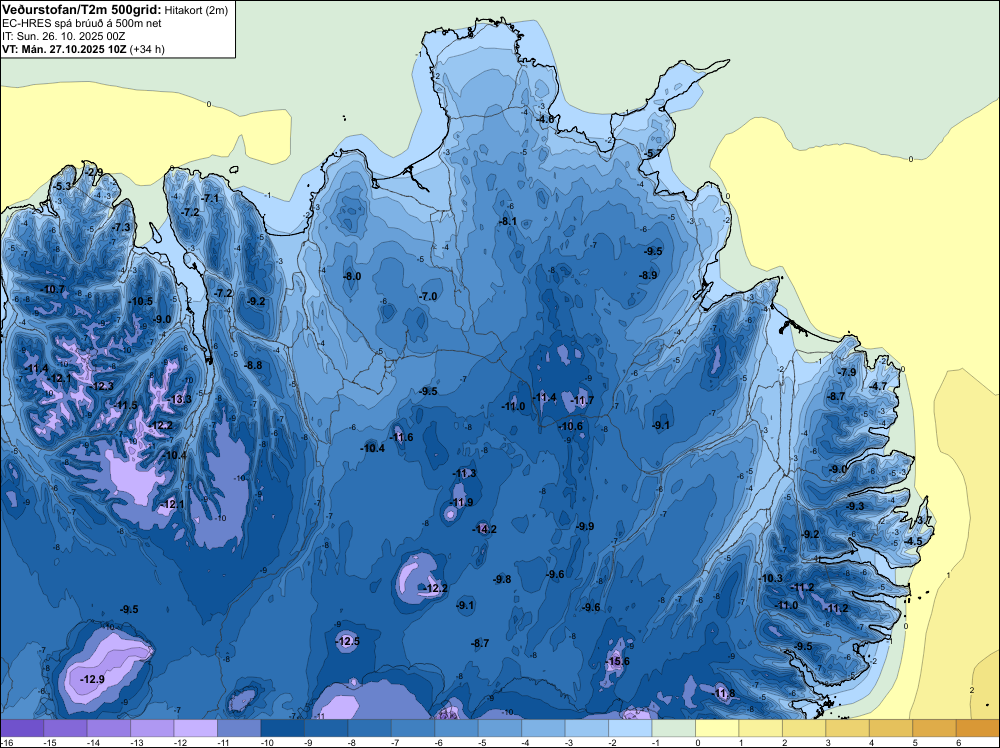1000x748 pixels.
Task: Click the -3.7 temperature label
Action: tap(923, 520)
